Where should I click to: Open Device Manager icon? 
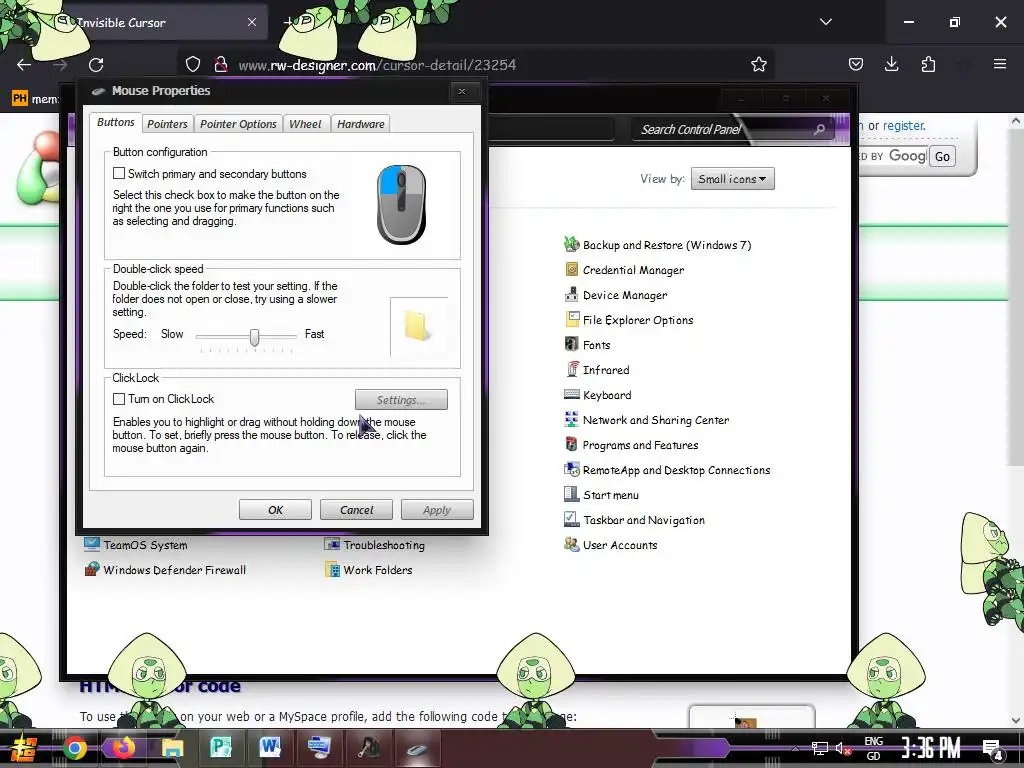(571, 294)
